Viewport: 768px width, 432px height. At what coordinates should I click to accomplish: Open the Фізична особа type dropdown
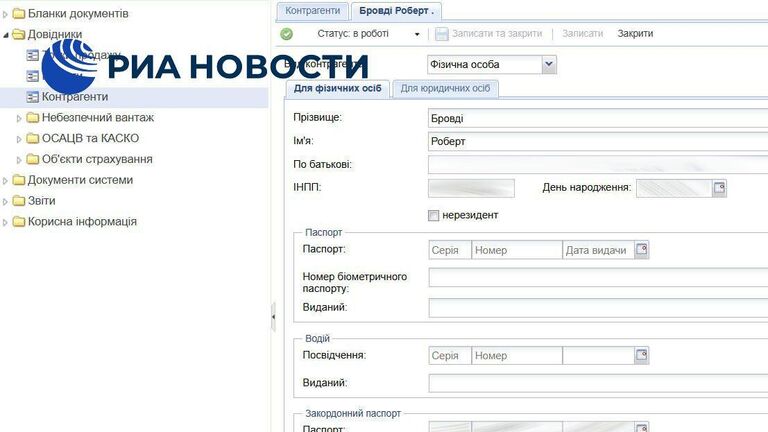[x=549, y=64]
